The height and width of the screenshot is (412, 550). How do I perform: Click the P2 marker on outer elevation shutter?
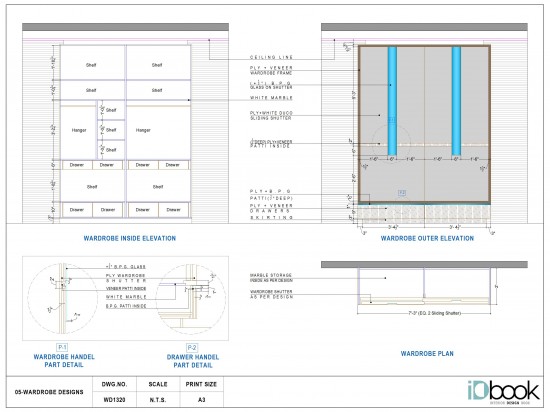[x=402, y=193]
